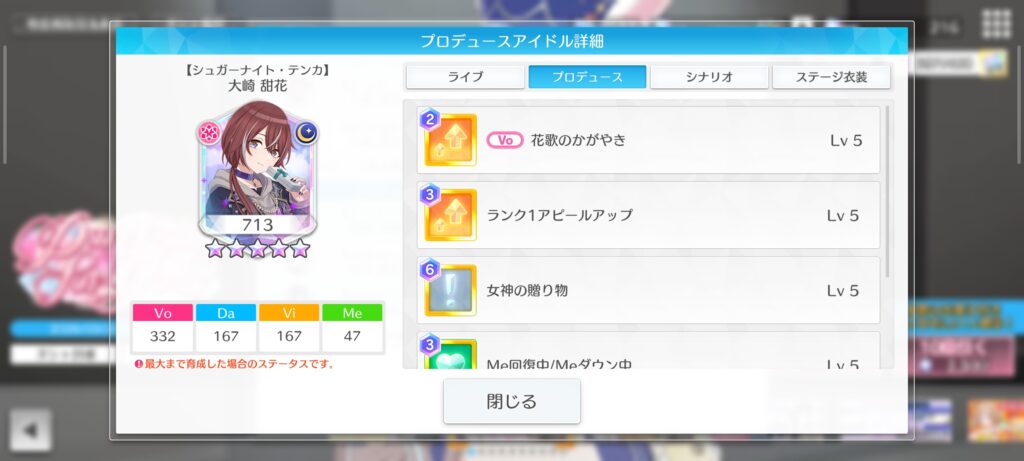This screenshot has width=1024, height=461.
Task: Click the back arrow button bottom left
Action: point(30,430)
